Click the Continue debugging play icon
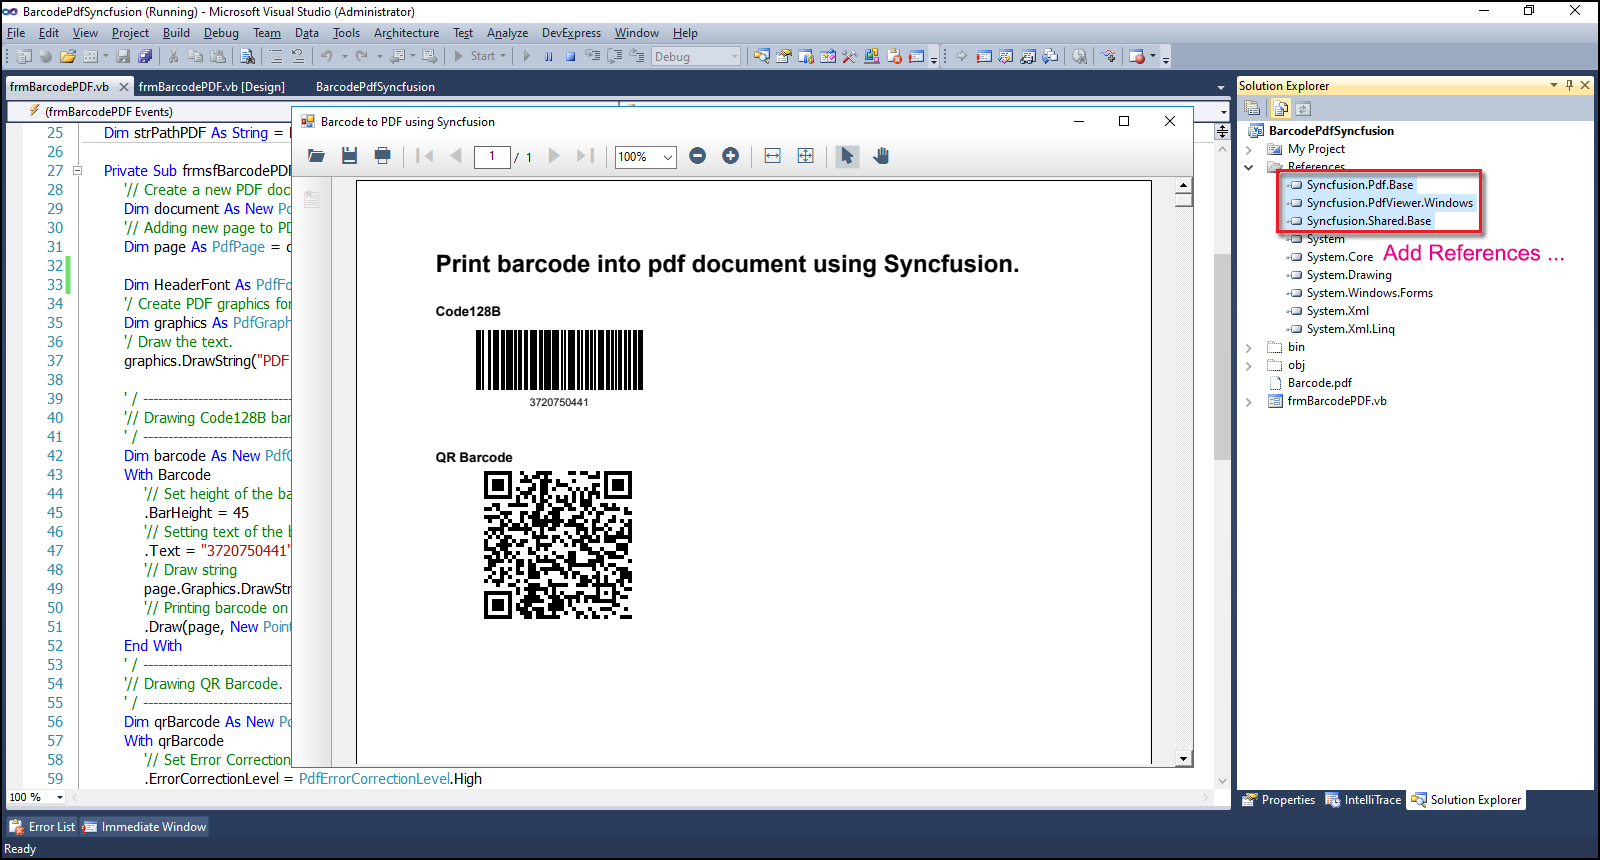Viewport: 1600px width, 860px height. tap(527, 57)
